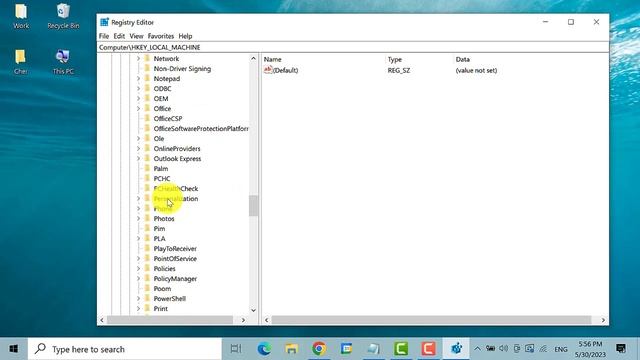Image resolution: width=640 pixels, height=360 pixels.
Task: Open the network icon in system tray
Action: click(x=543, y=349)
